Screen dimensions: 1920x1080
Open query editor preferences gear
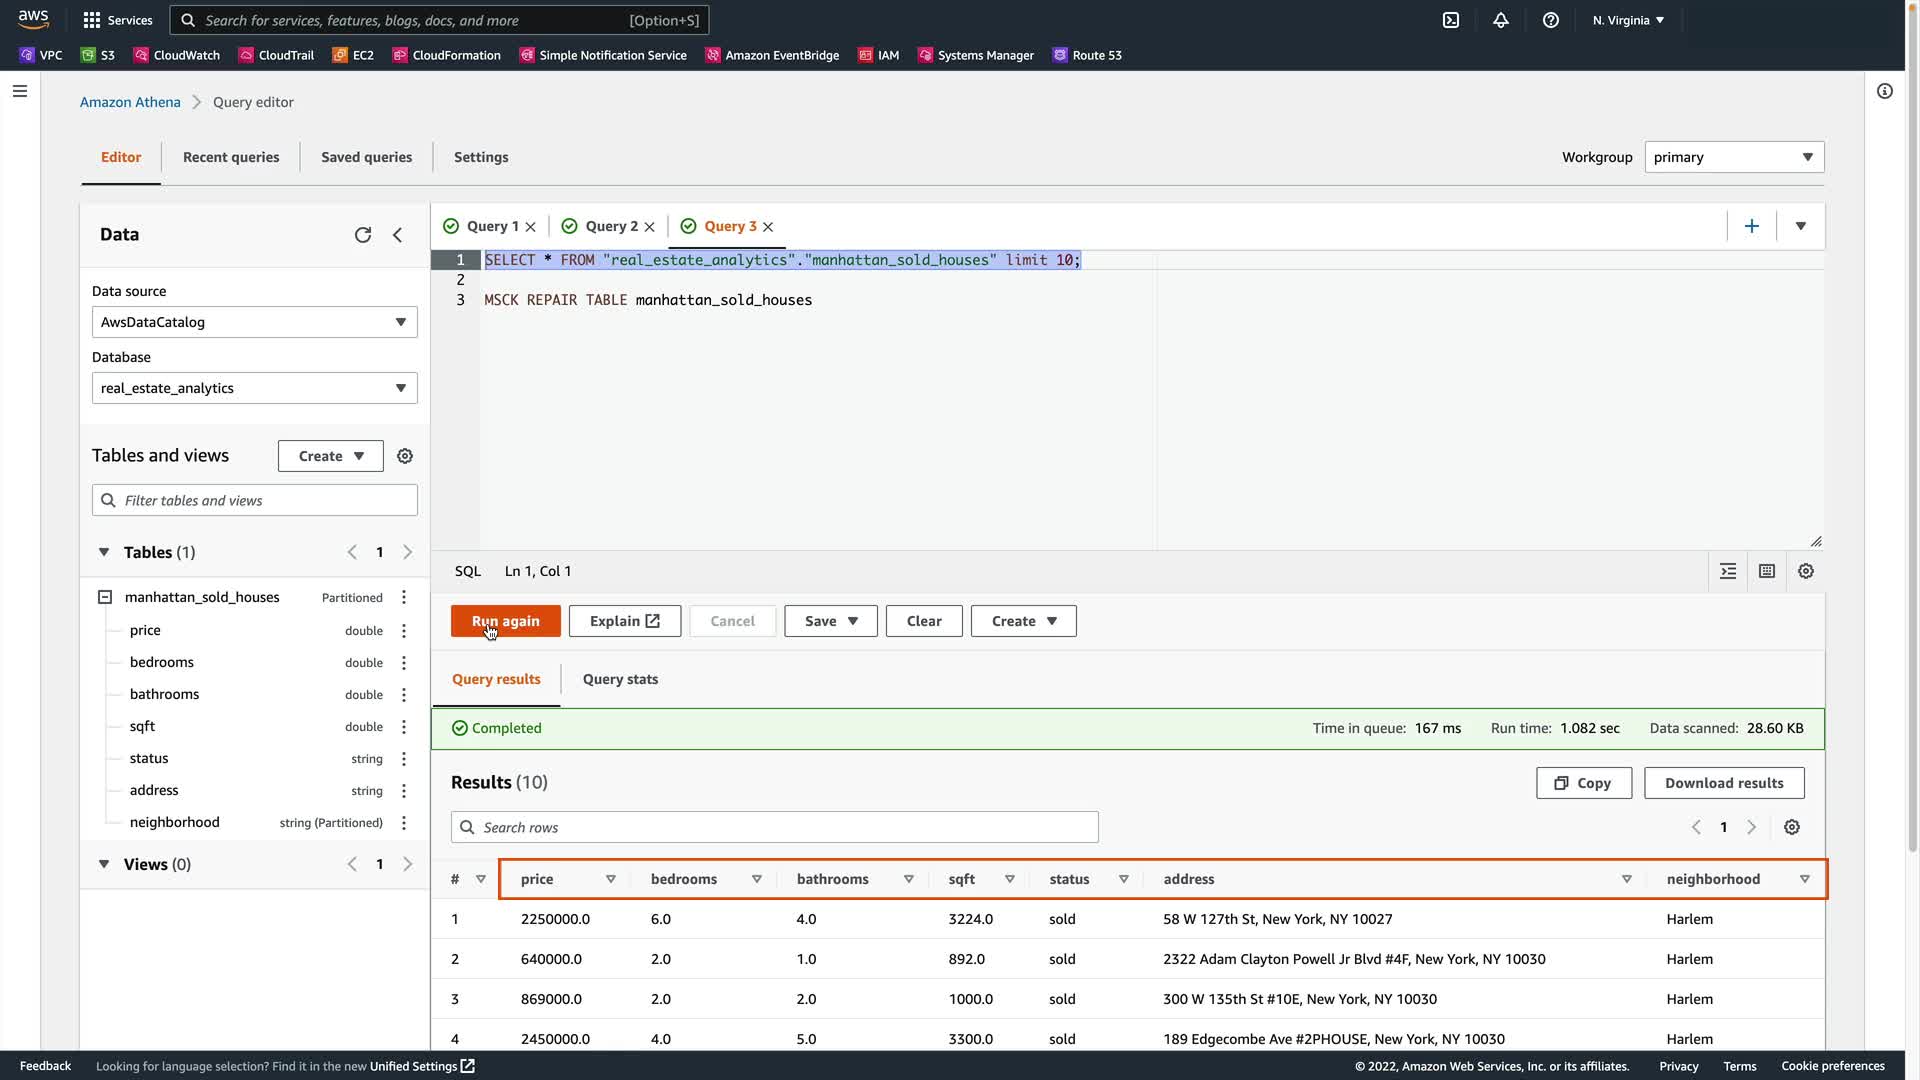(x=1806, y=572)
